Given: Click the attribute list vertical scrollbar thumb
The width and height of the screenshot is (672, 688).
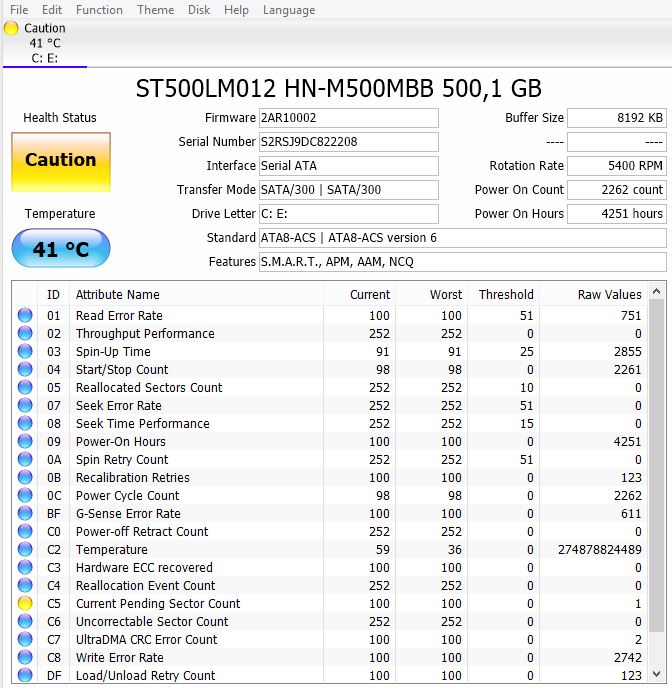Looking at the screenshot, I should [657, 466].
